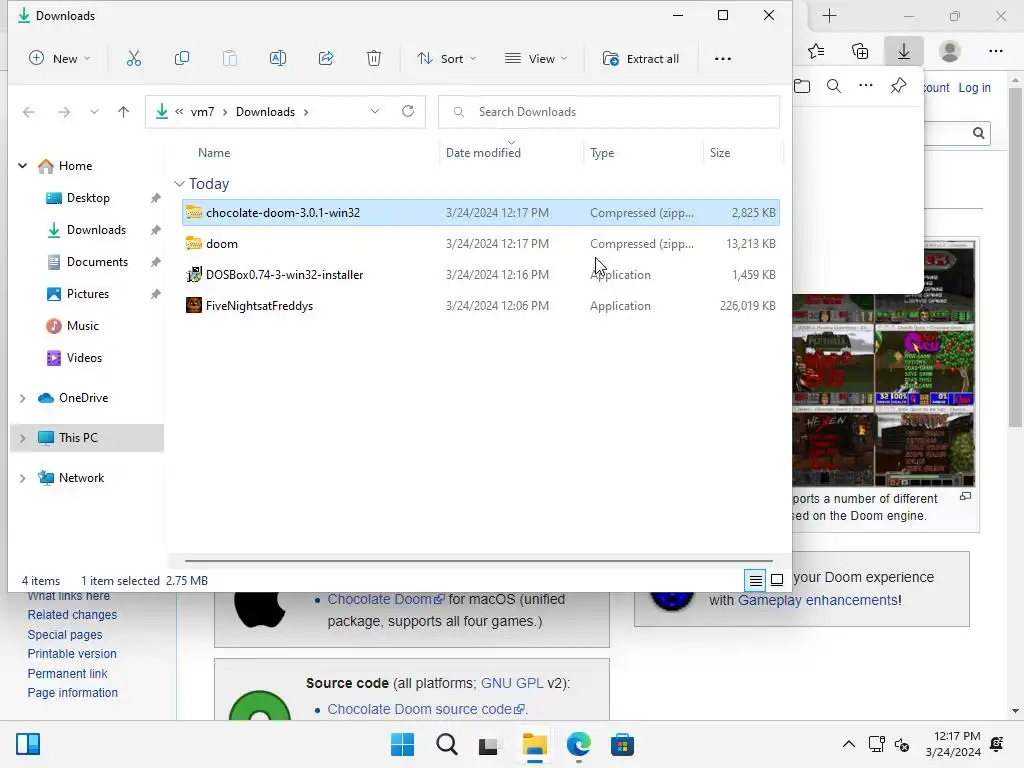Switch to details view in the status bar
1024x768 pixels.
tap(755, 580)
